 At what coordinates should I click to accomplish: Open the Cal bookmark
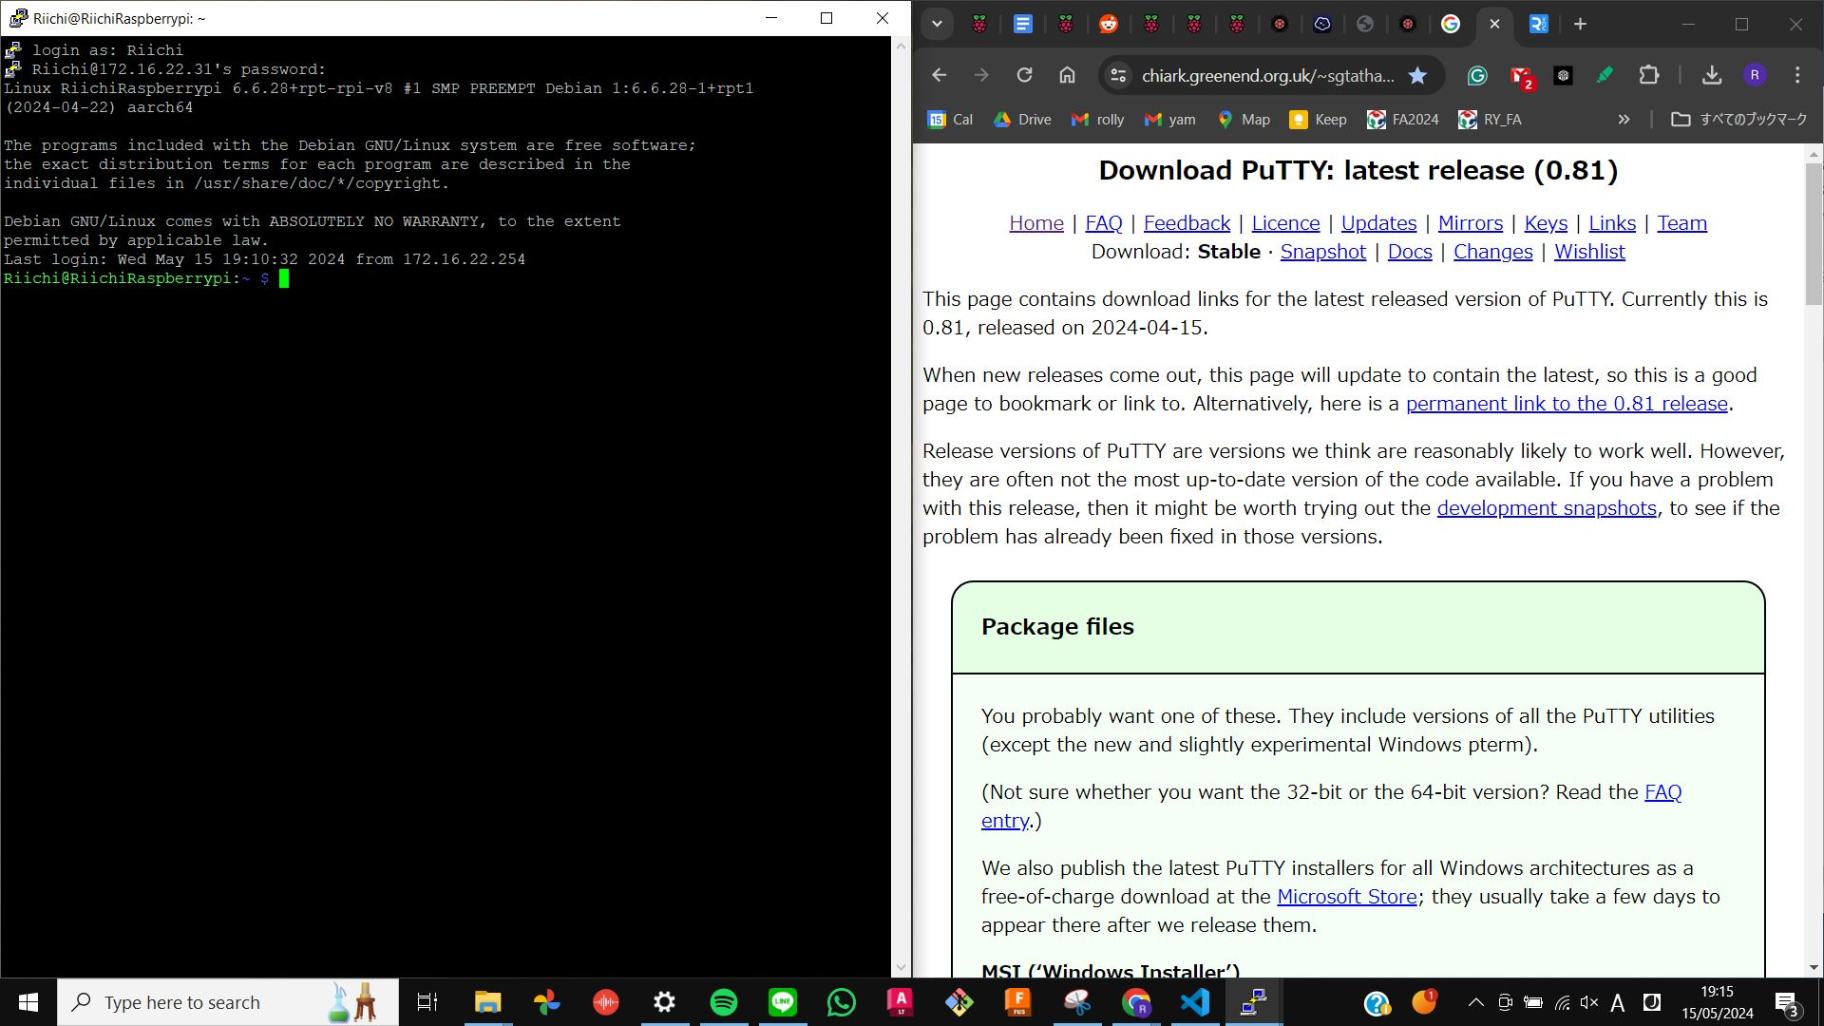950,119
